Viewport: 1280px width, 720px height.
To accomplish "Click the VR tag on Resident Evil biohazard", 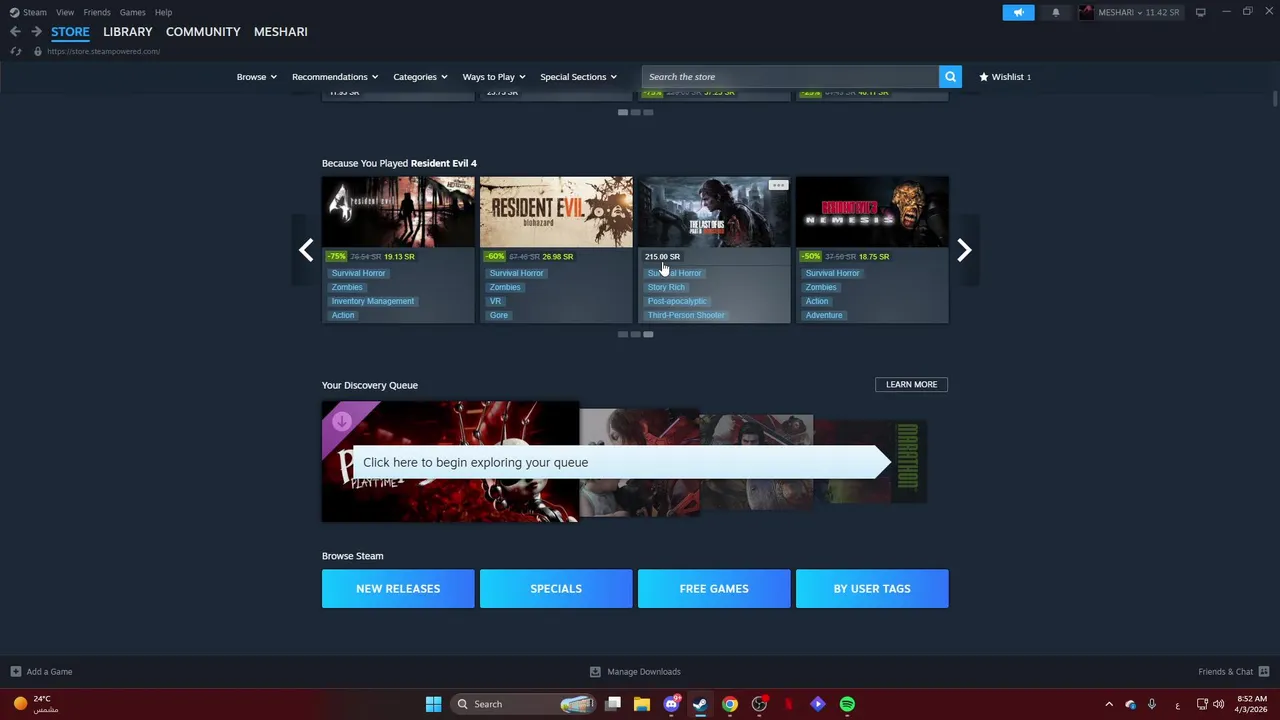I will 495,301.
